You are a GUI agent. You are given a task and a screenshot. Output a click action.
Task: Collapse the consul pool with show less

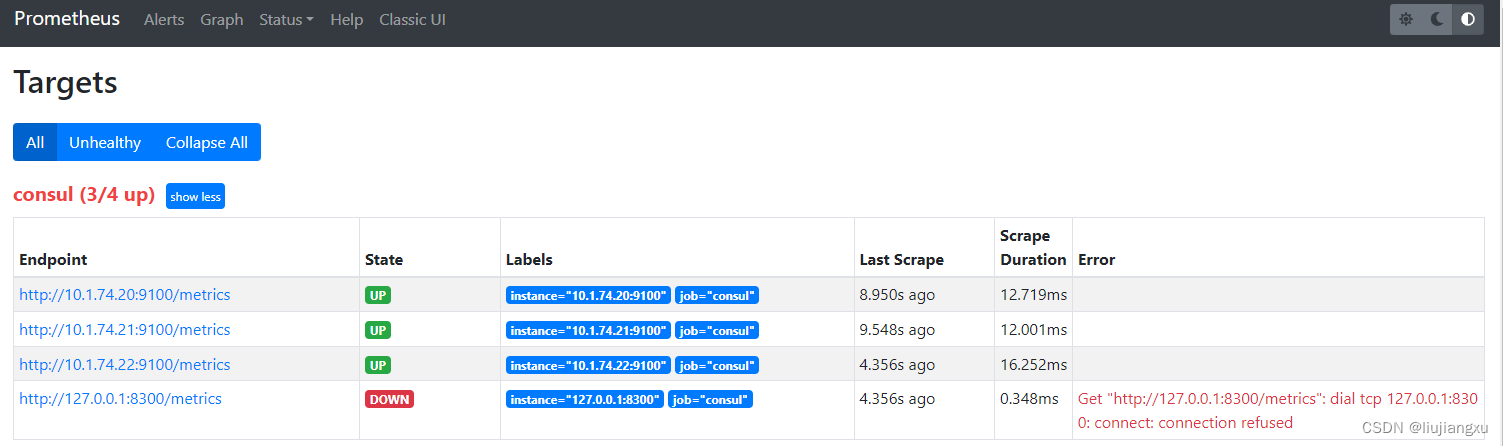(195, 197)
